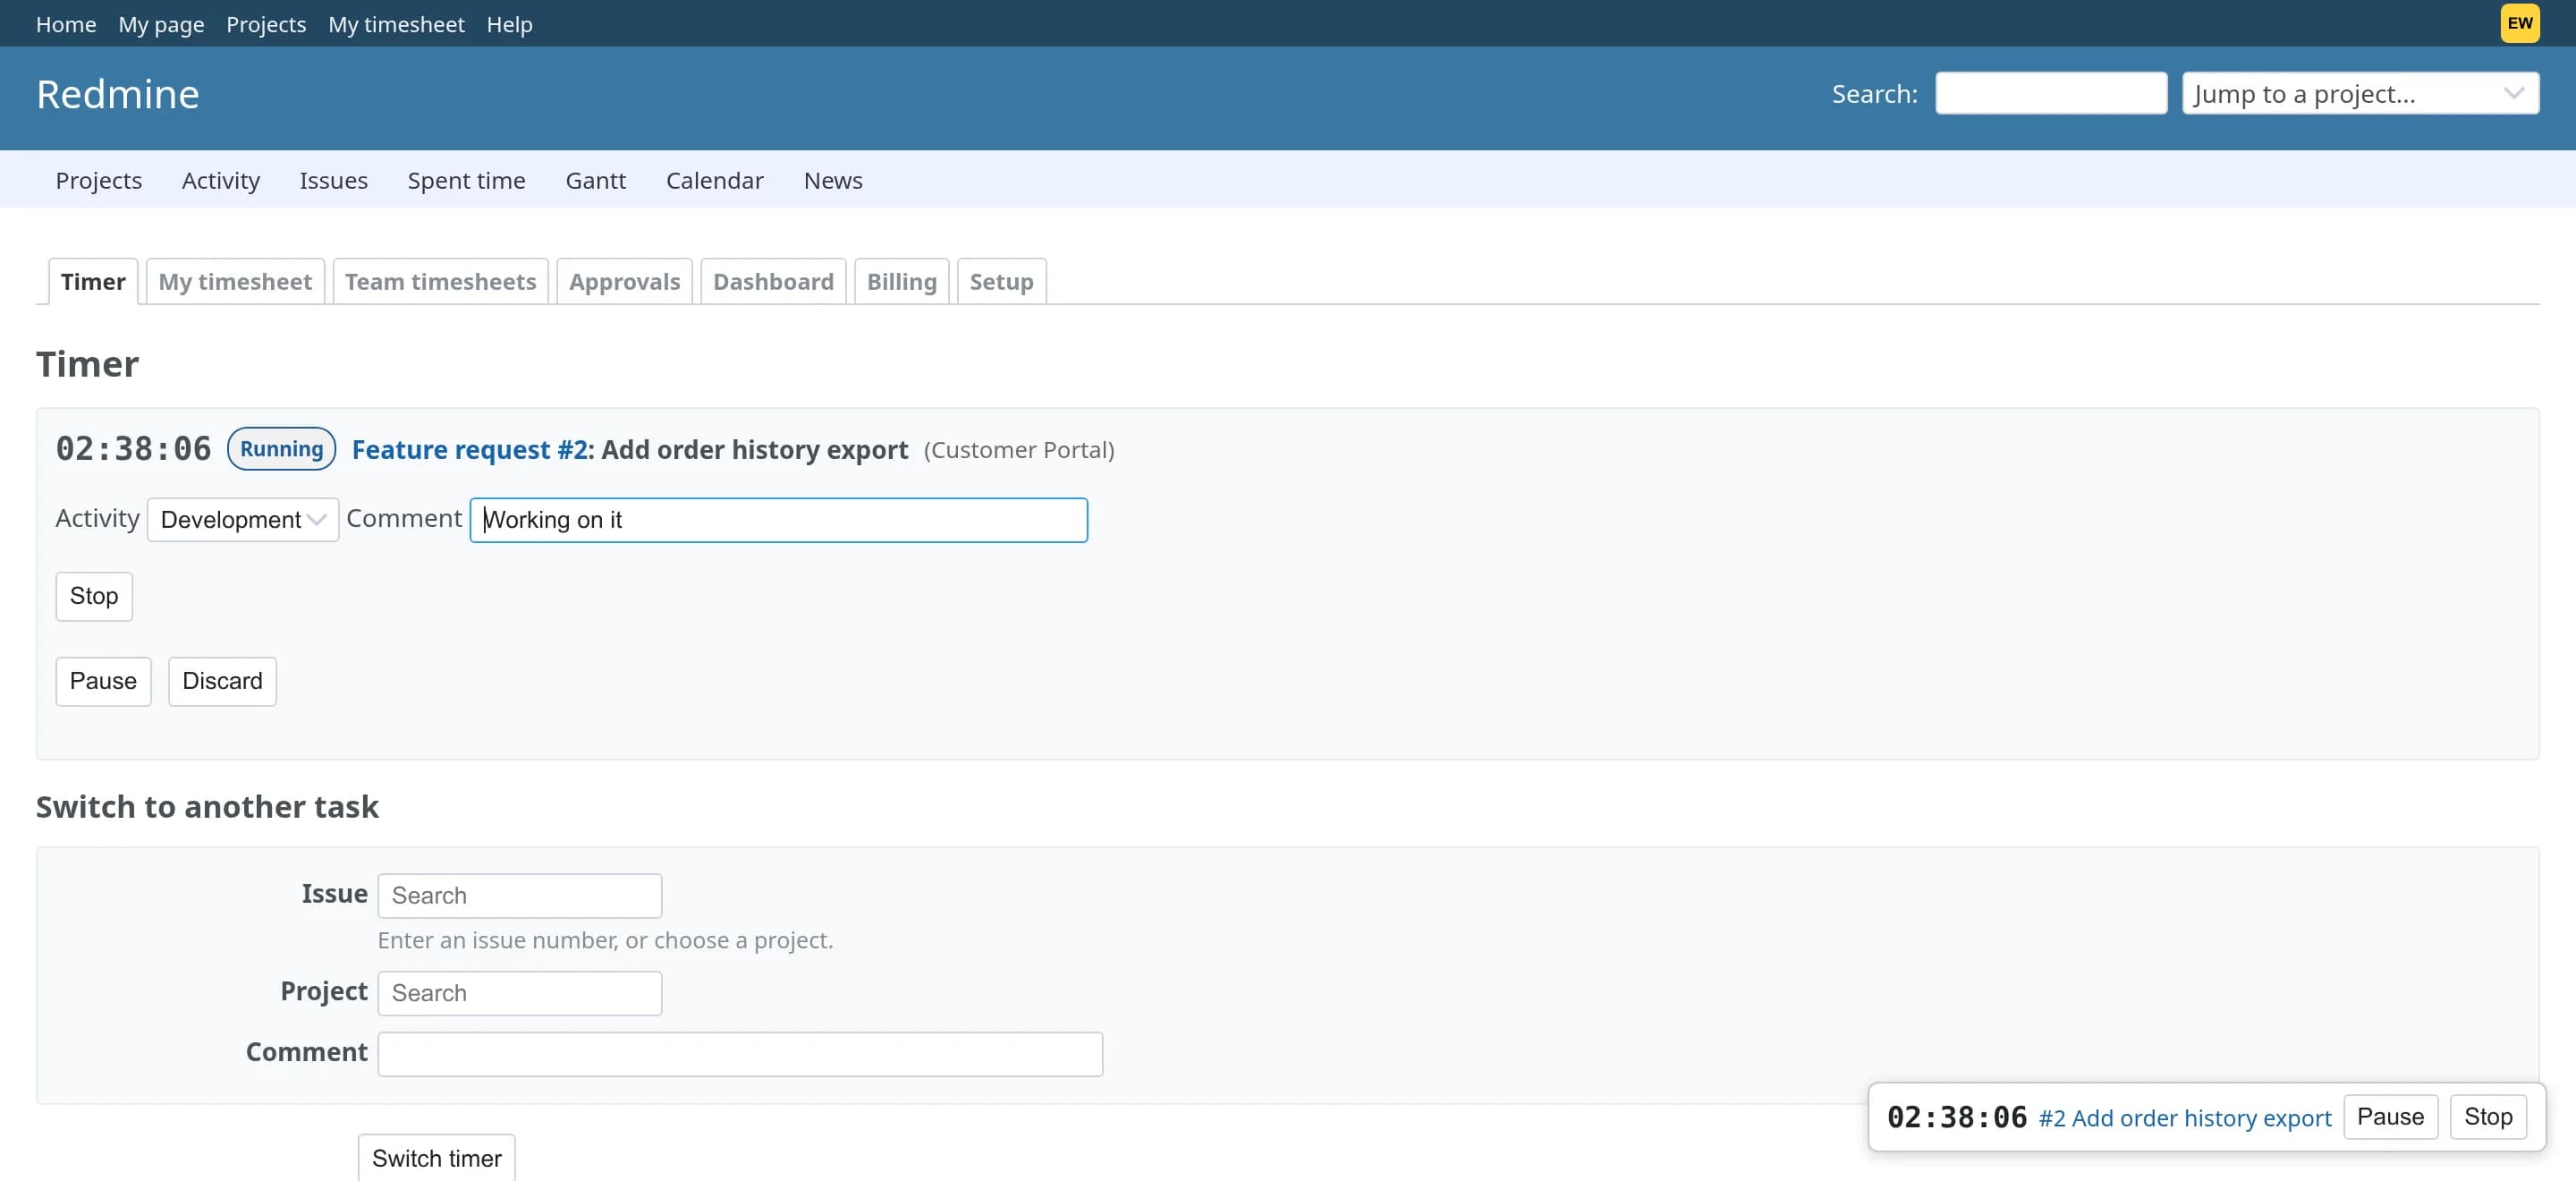This screenshot has width=2576, height=1181.
Task: Open the Setup tab
Action: (x=1001, y=281)
